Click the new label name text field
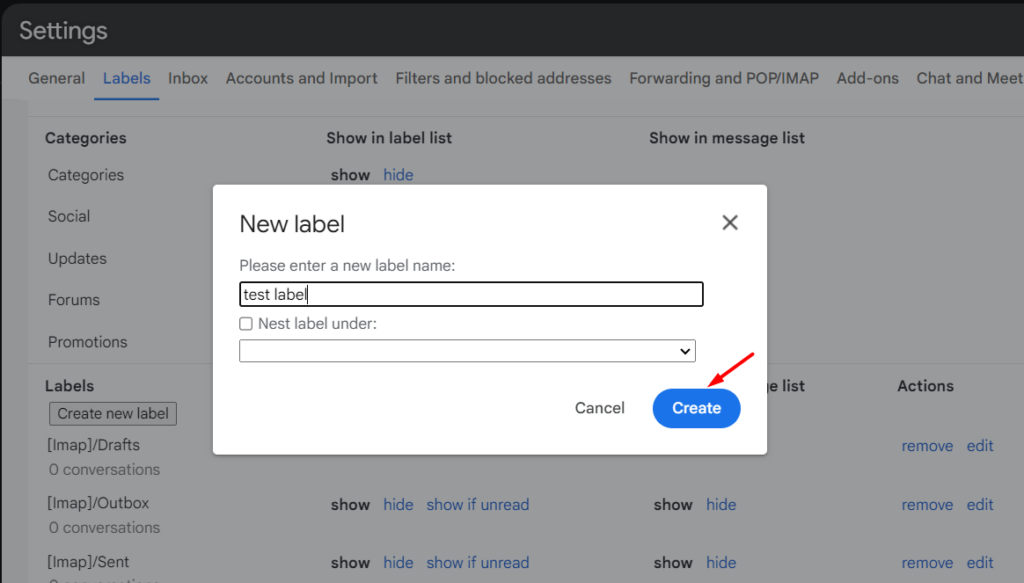Viewport: 1024px width, 583px height. coord(471,294)
